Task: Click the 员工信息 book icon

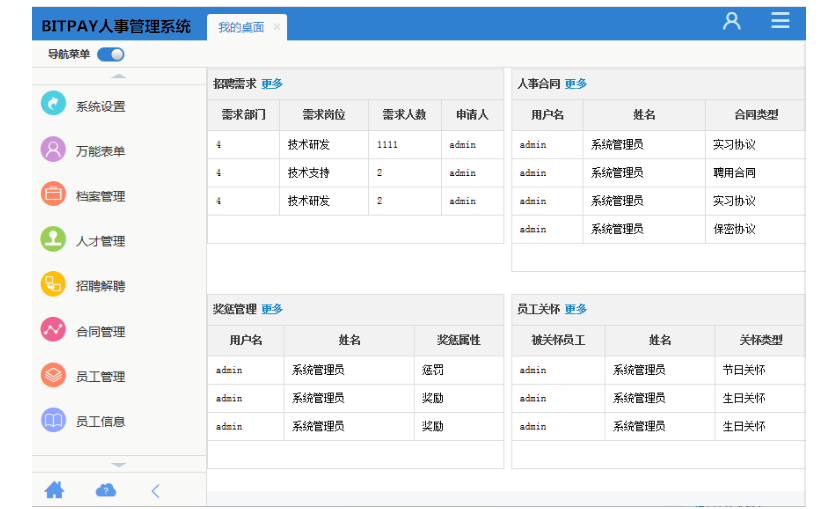Action: 53,420
